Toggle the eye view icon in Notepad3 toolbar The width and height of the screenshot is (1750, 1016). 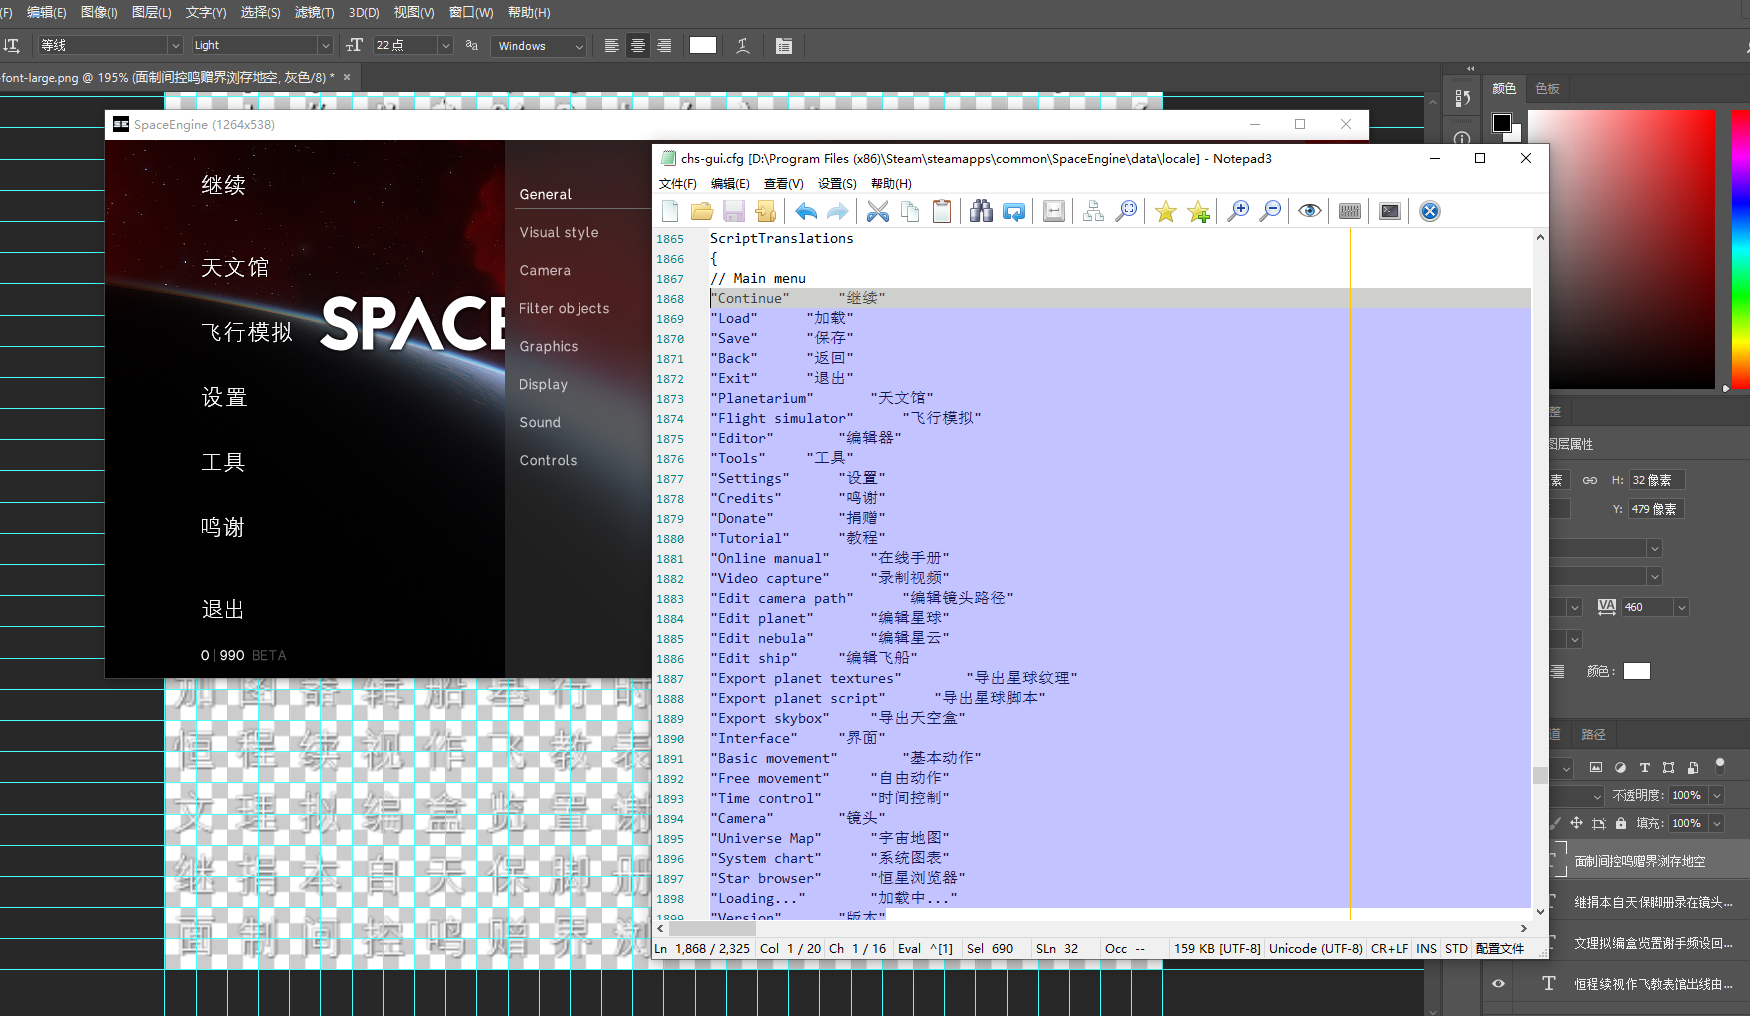tap(1309, 211)
